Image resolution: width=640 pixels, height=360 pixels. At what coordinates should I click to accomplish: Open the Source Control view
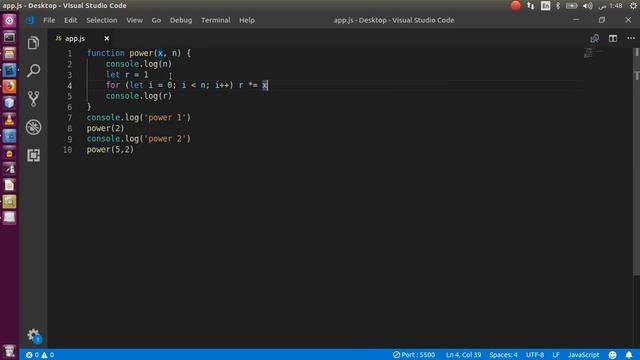[33, 99]
